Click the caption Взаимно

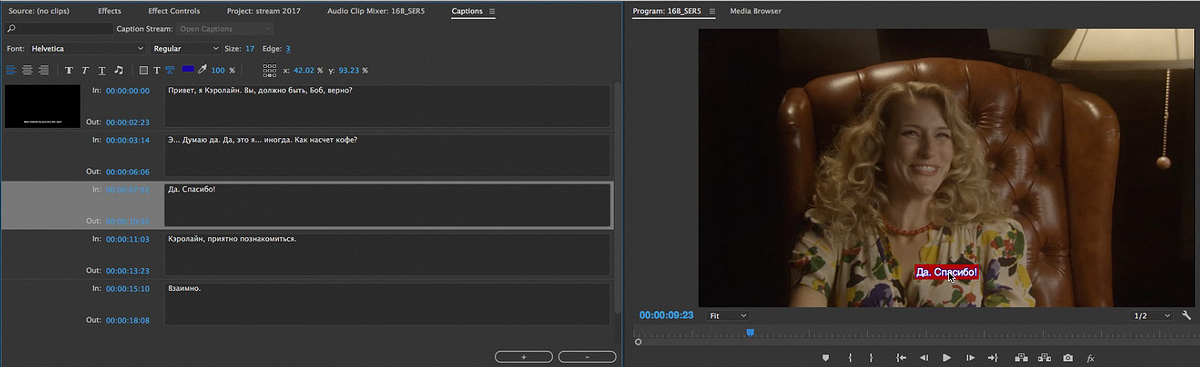[387, 304]
